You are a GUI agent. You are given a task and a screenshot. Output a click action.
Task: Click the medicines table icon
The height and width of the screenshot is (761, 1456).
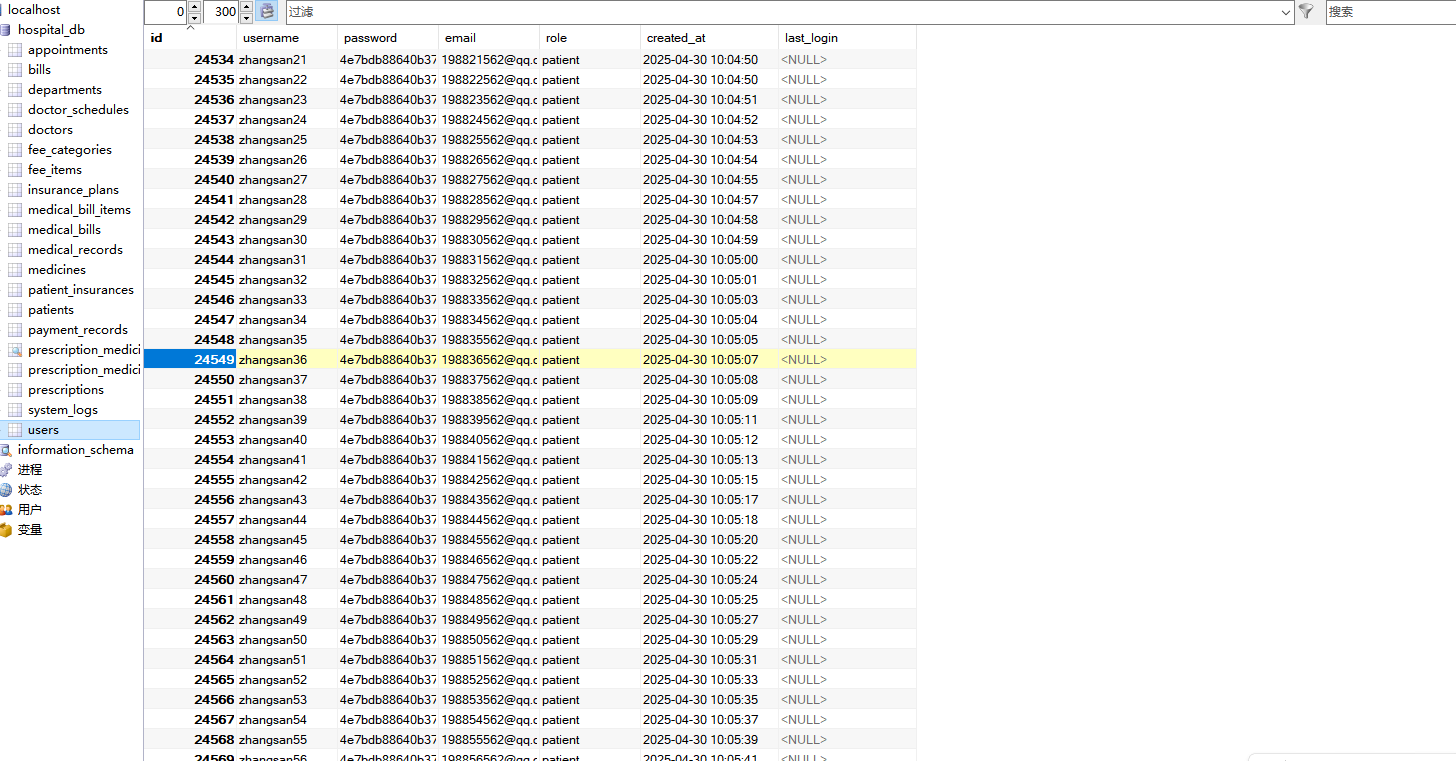(x=15, y=270)
